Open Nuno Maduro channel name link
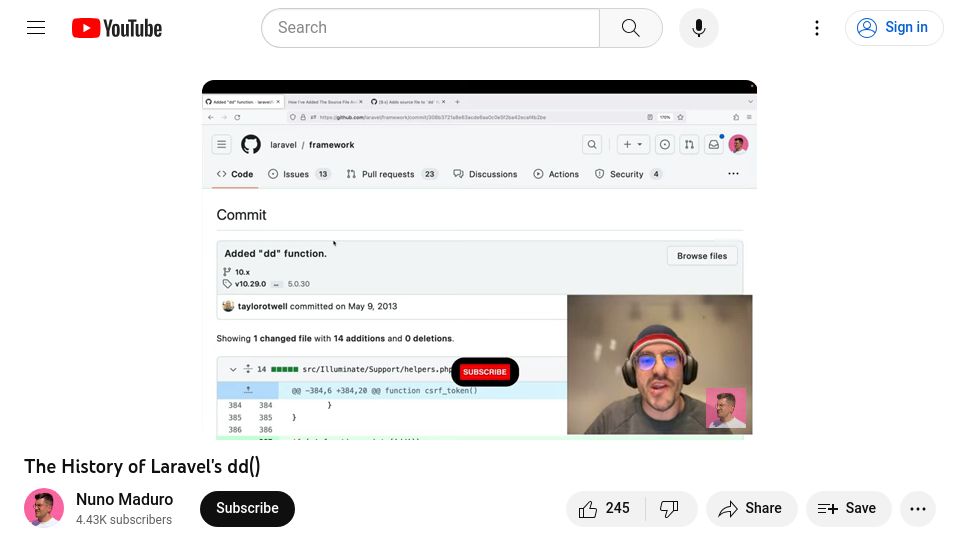 (x=124, y=499)
